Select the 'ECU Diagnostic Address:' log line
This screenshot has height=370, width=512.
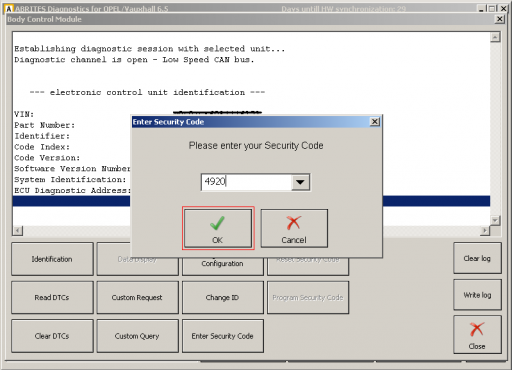pyautogui.click(x=72, y=191)
